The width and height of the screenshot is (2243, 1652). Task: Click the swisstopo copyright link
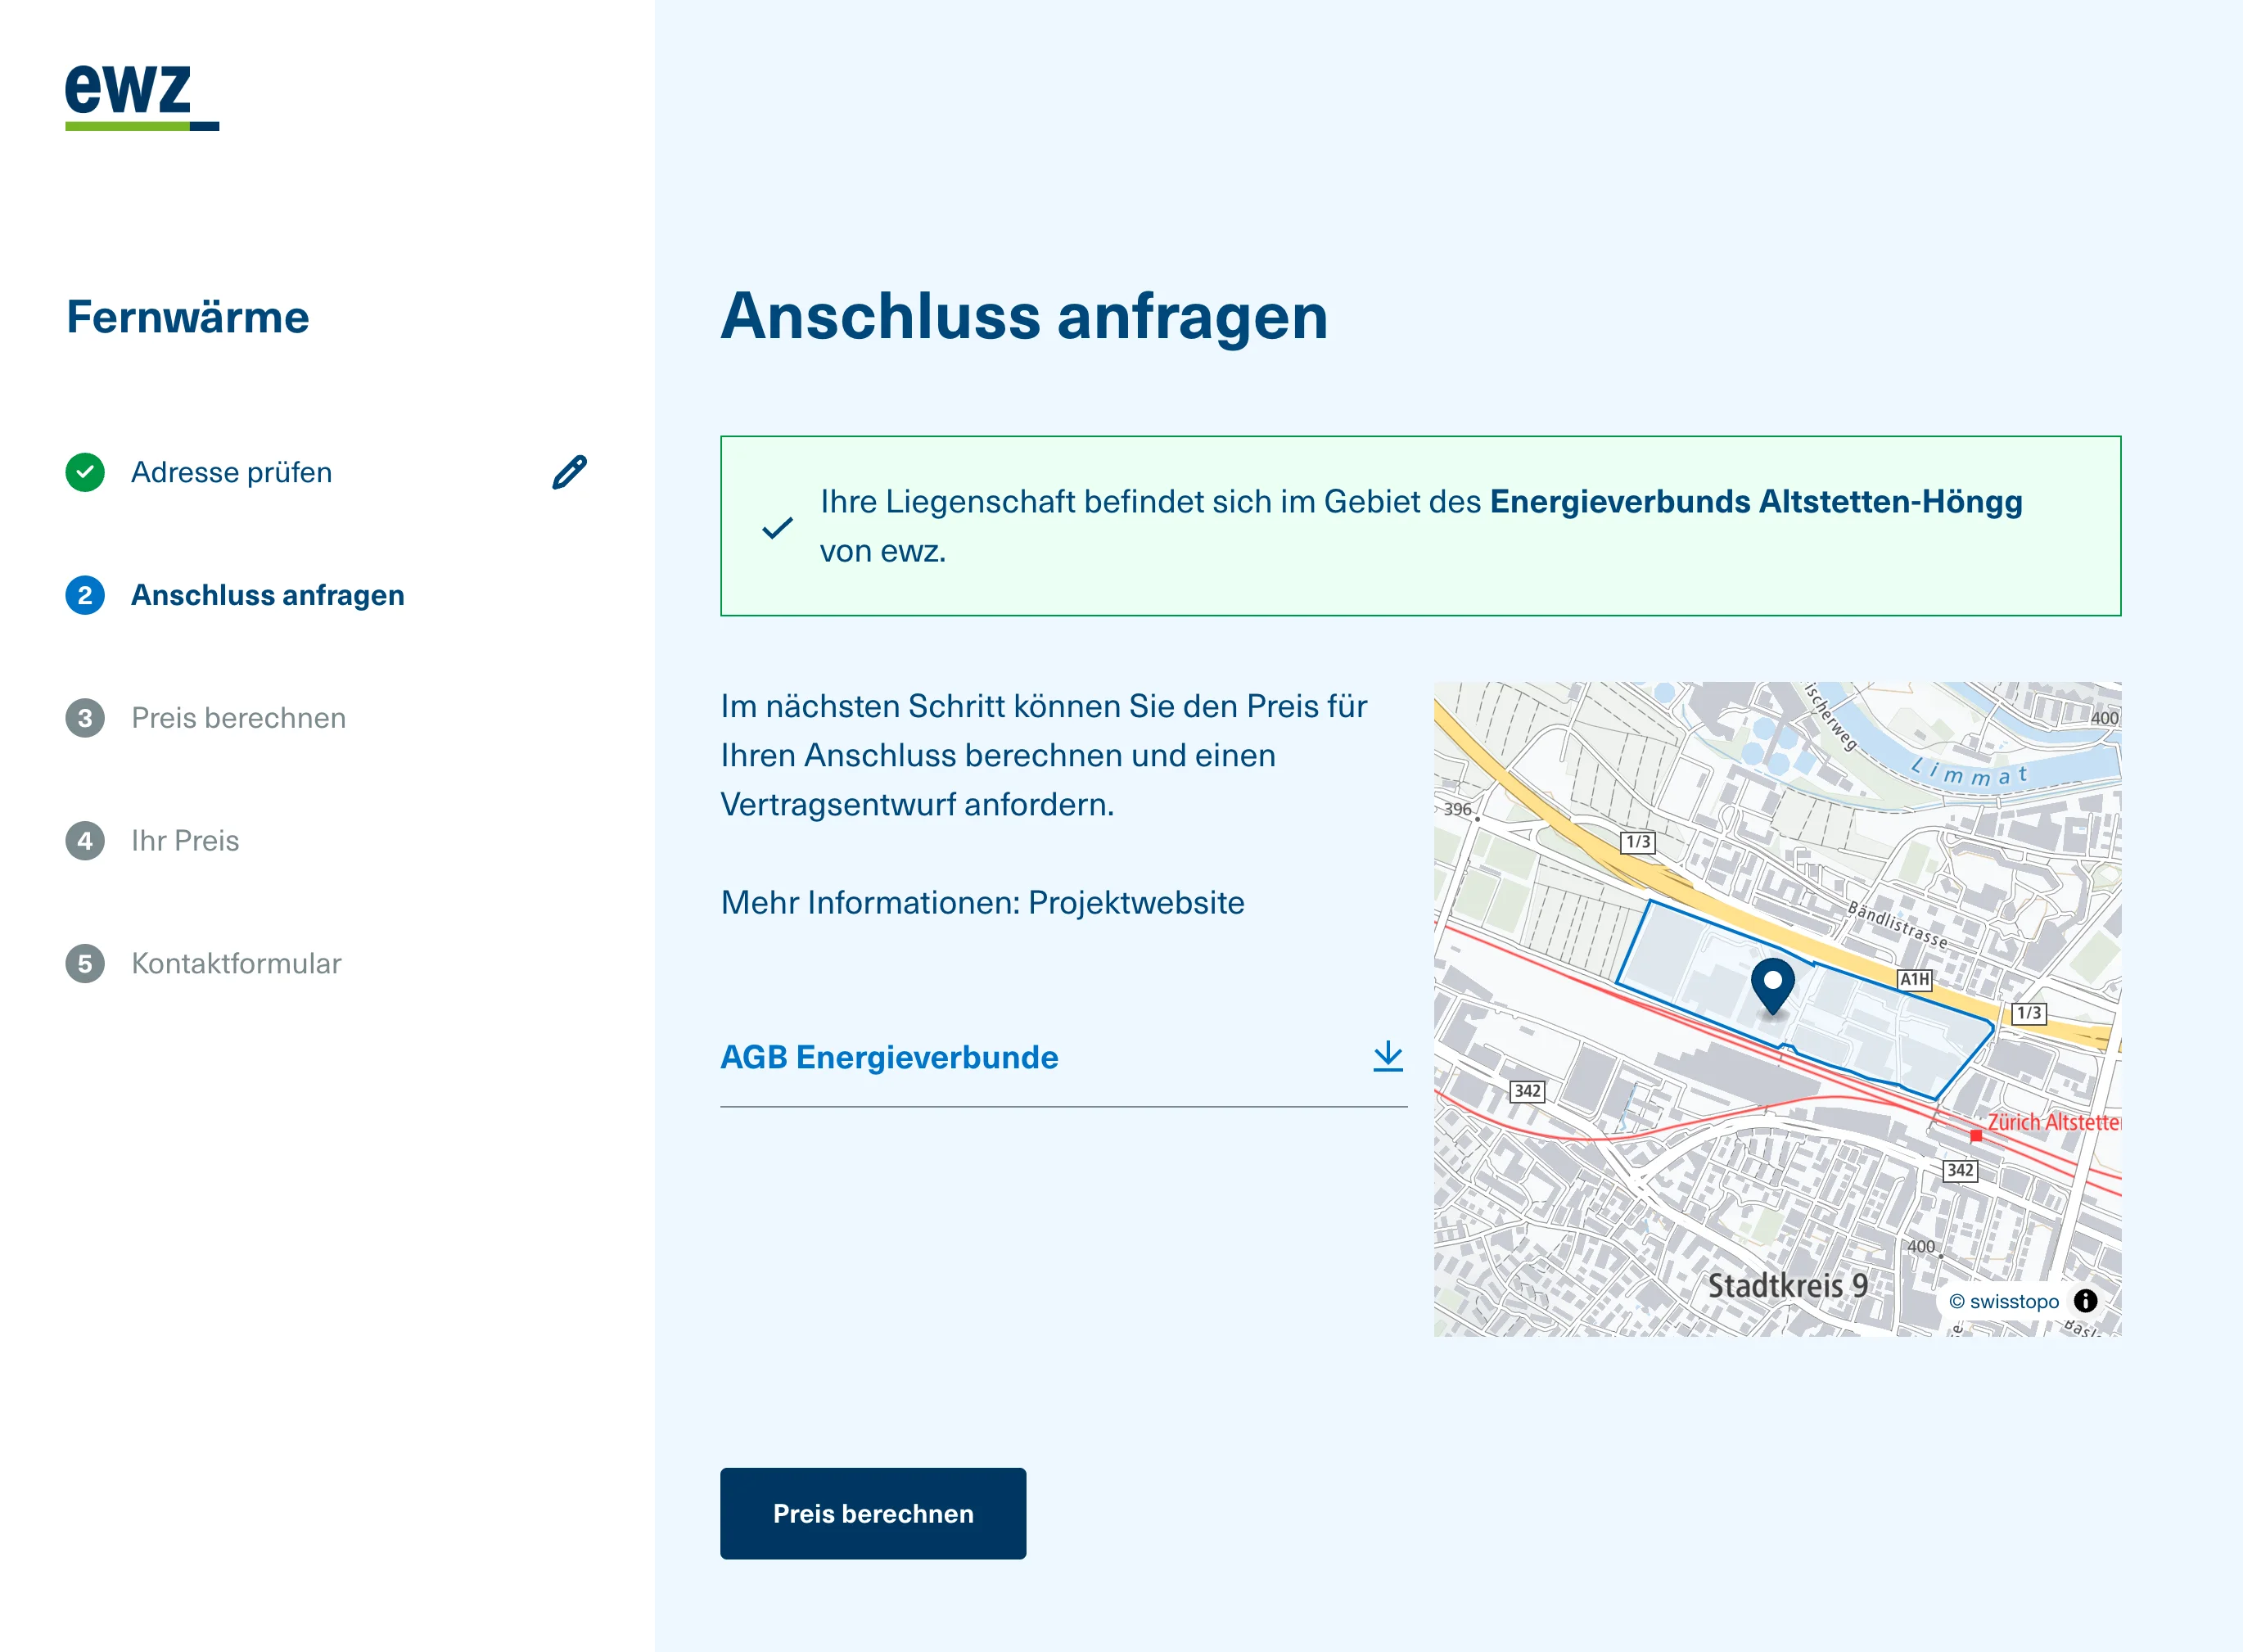point(2004,1301)
